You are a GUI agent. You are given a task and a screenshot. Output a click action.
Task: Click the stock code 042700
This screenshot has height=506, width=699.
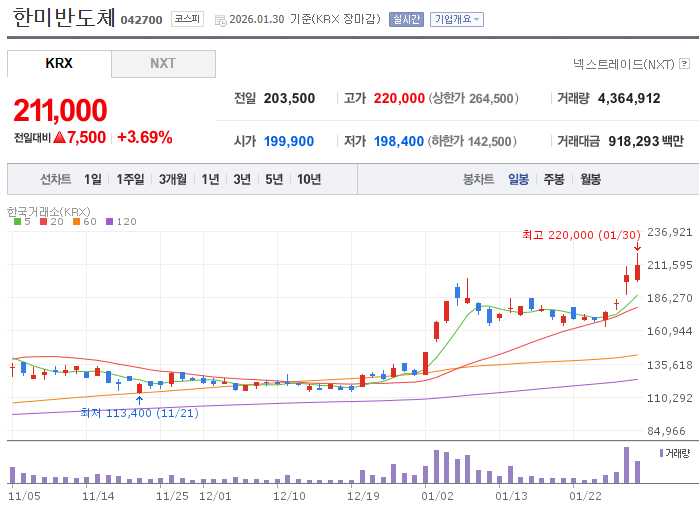point(141,20)
